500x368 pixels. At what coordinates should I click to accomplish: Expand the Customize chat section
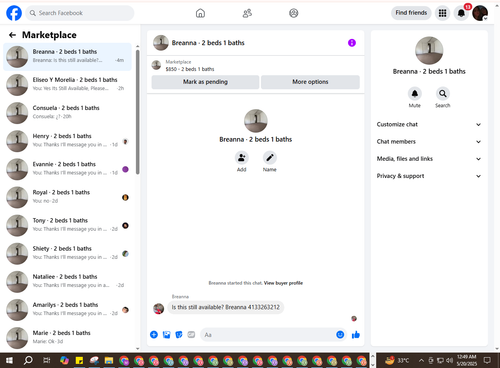point(429,124)
